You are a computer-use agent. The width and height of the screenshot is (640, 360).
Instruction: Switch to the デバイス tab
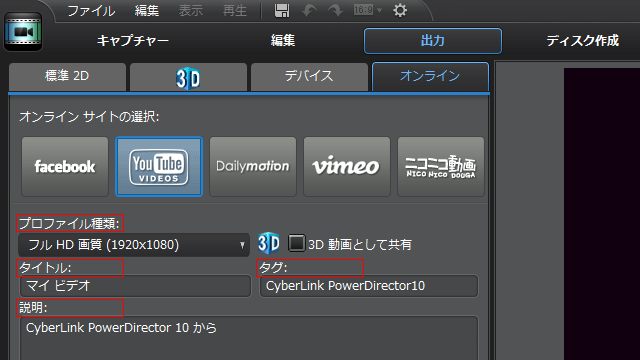pyautogui.click(x=309, y=76)
